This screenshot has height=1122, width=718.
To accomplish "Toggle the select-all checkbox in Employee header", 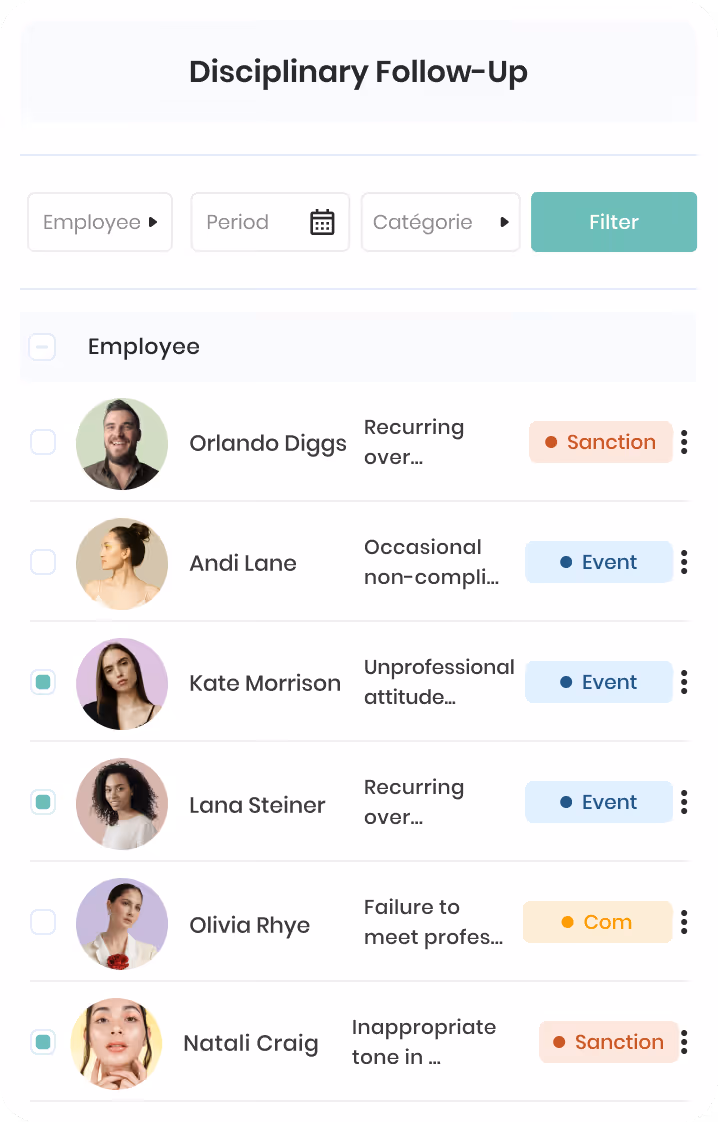I will pos(42,347).
